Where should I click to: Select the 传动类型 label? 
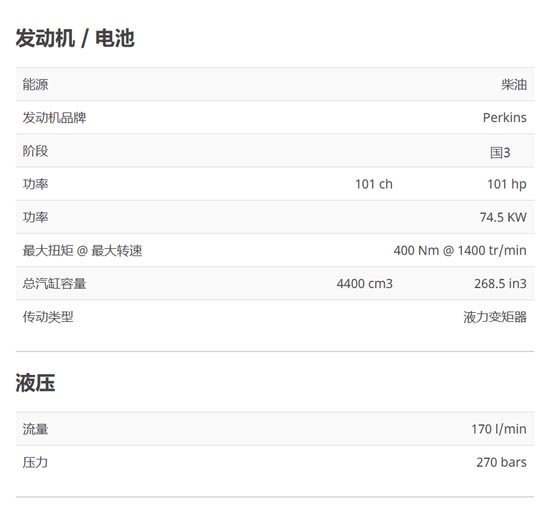(48, 317)
